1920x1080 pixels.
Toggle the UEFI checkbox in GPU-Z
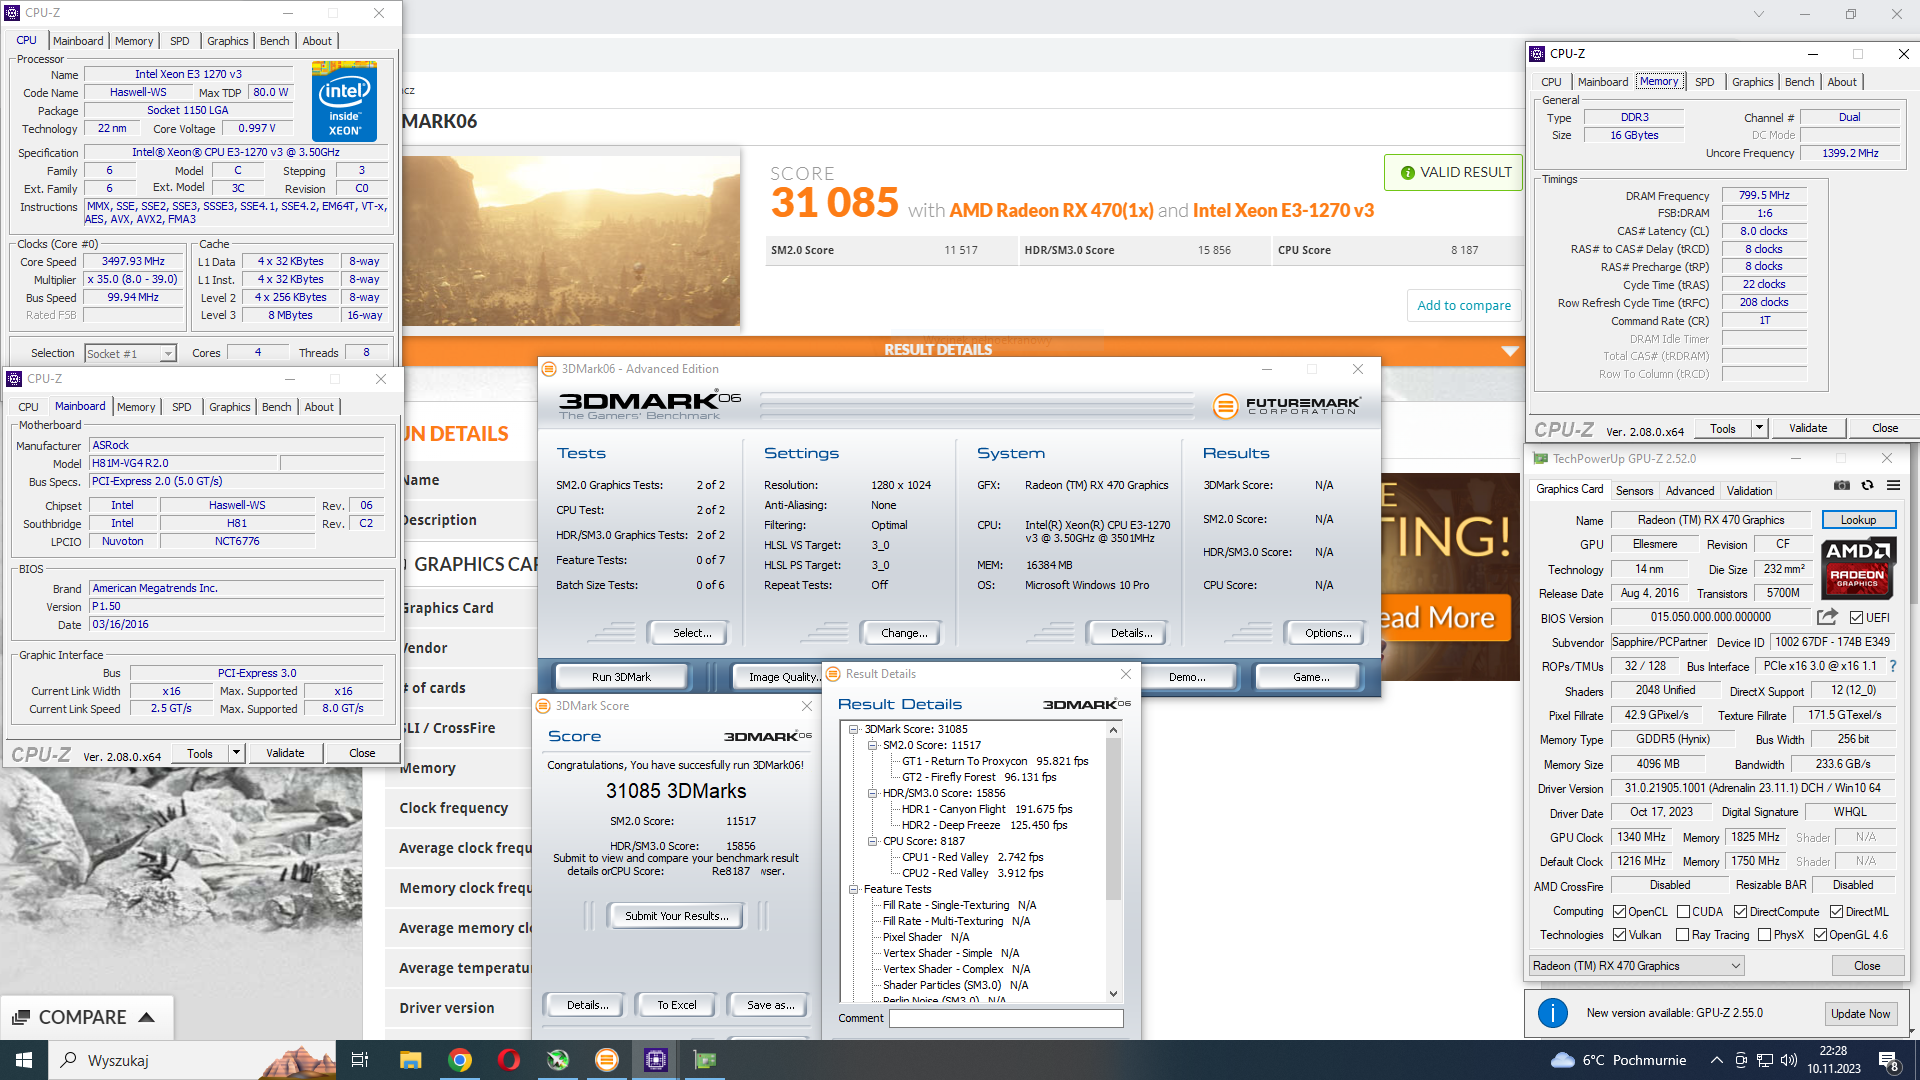coord(1856,618)
